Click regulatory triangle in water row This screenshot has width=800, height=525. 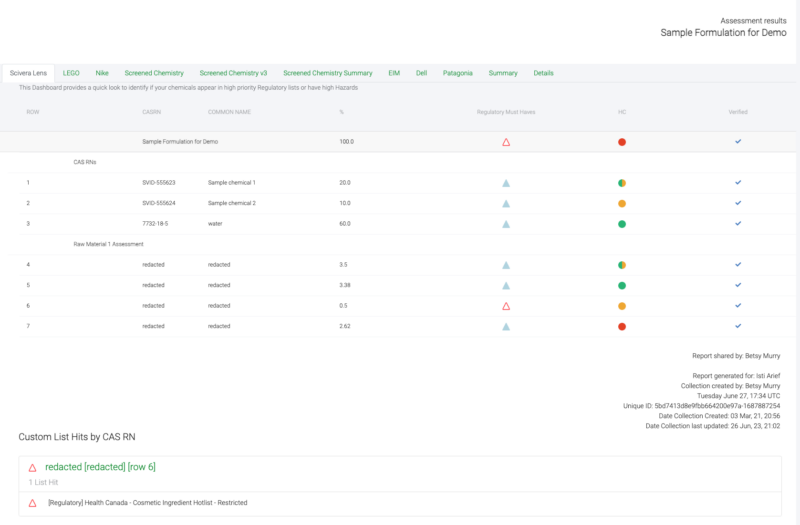click(x=506, y=224)
